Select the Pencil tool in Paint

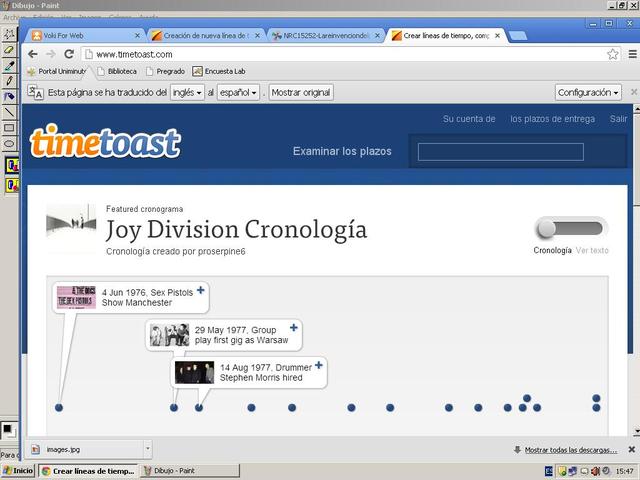(9, 81)
